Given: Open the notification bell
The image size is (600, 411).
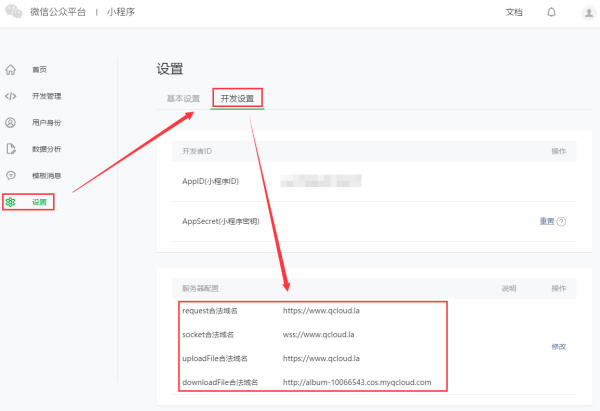Looking at the screenshot, I should pyautogui.click(x=551, y=12).
